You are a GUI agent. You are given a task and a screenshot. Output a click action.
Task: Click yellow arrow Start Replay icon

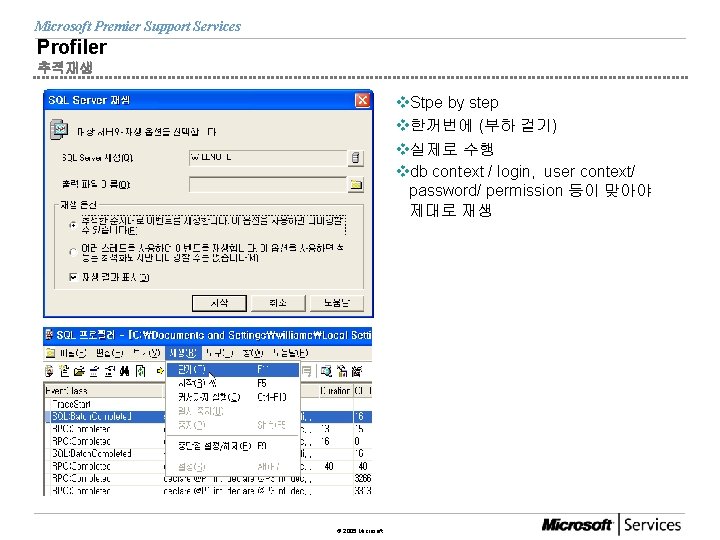click(x=160, y=371)
